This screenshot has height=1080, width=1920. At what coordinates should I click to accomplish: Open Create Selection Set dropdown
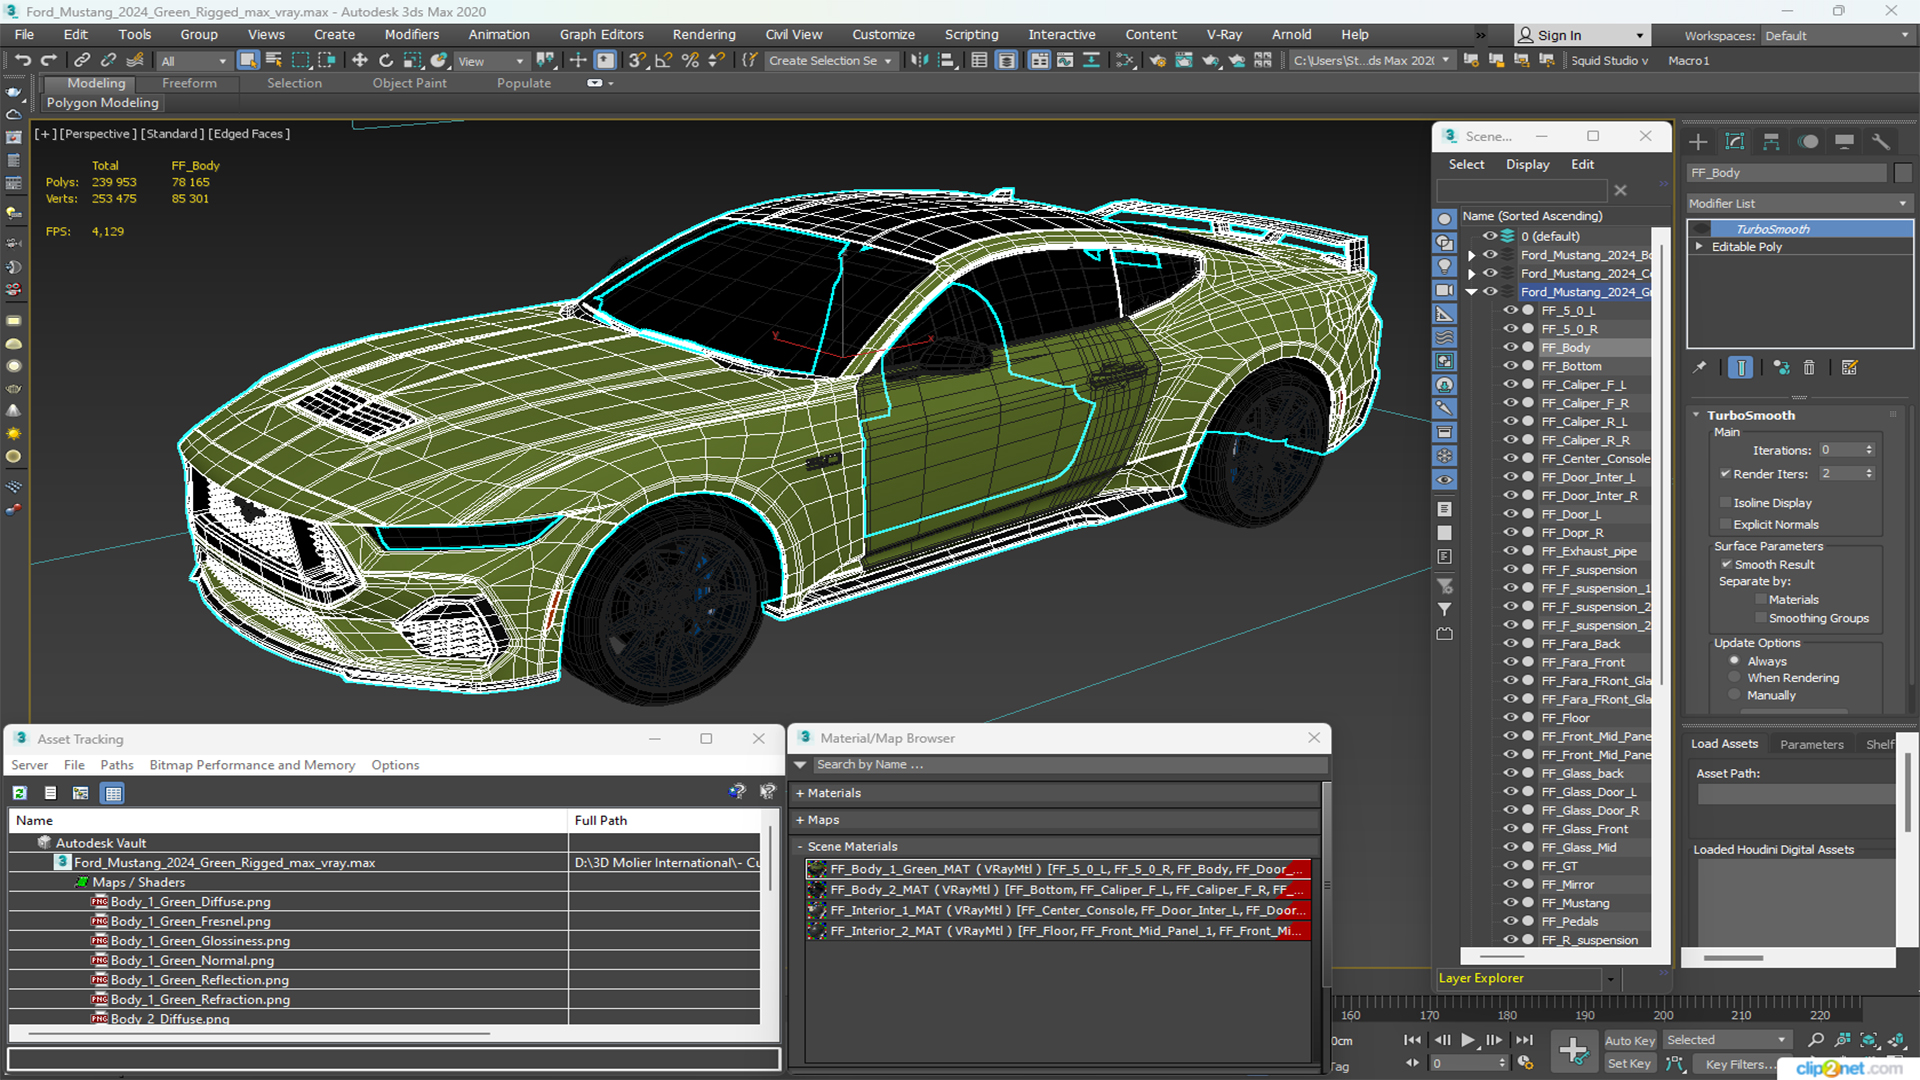click(x=829, y=61)
